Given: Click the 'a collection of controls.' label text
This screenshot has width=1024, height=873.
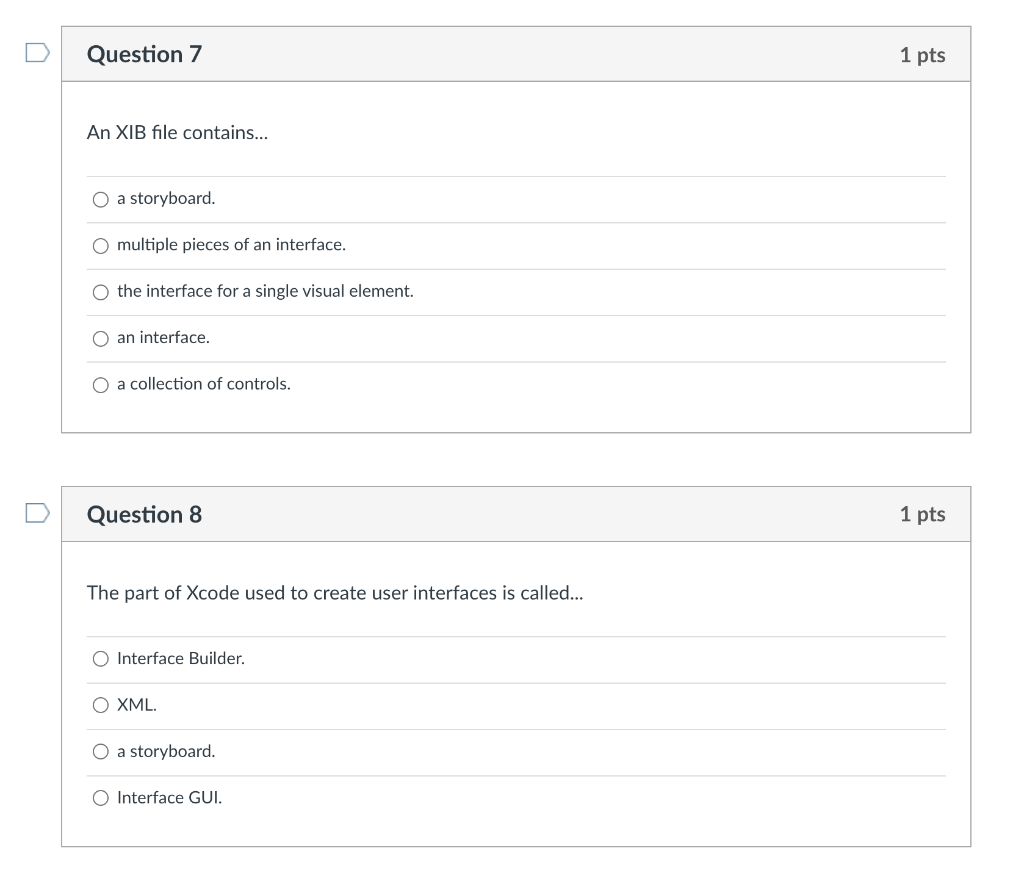Looking at the screenshot, I should 203,384.
